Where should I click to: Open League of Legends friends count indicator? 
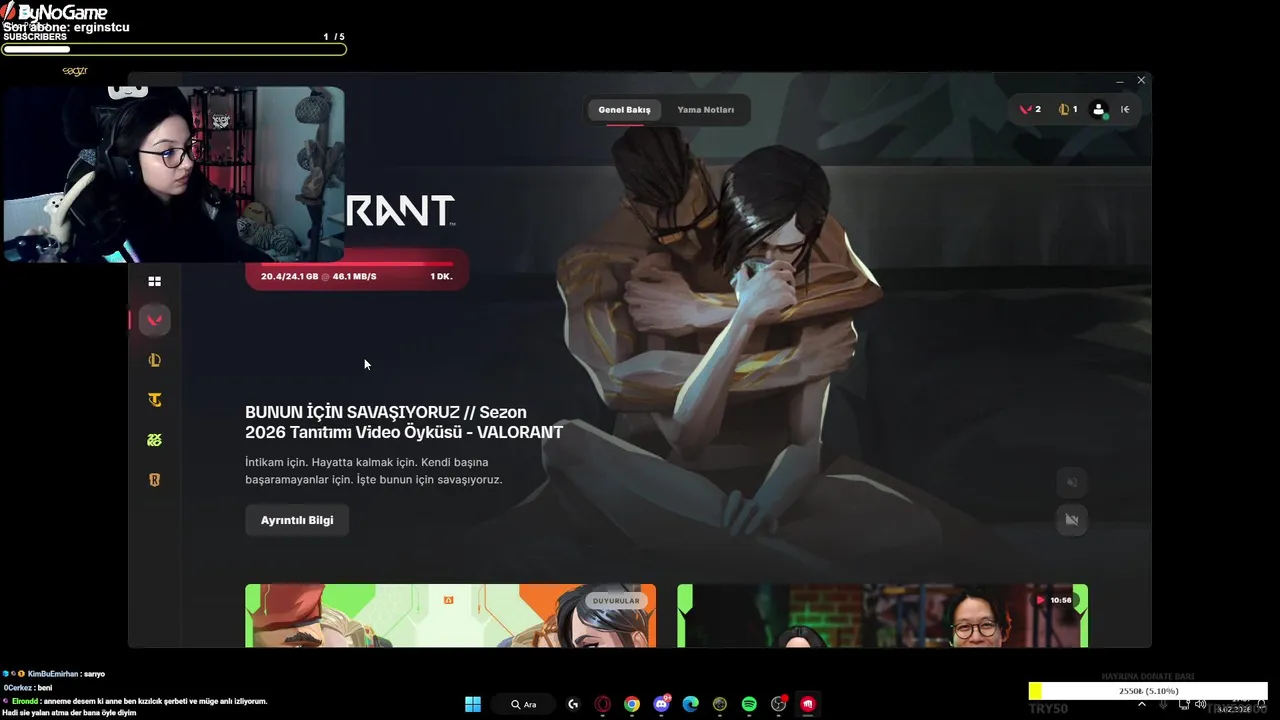click(x=1068, y=110)
